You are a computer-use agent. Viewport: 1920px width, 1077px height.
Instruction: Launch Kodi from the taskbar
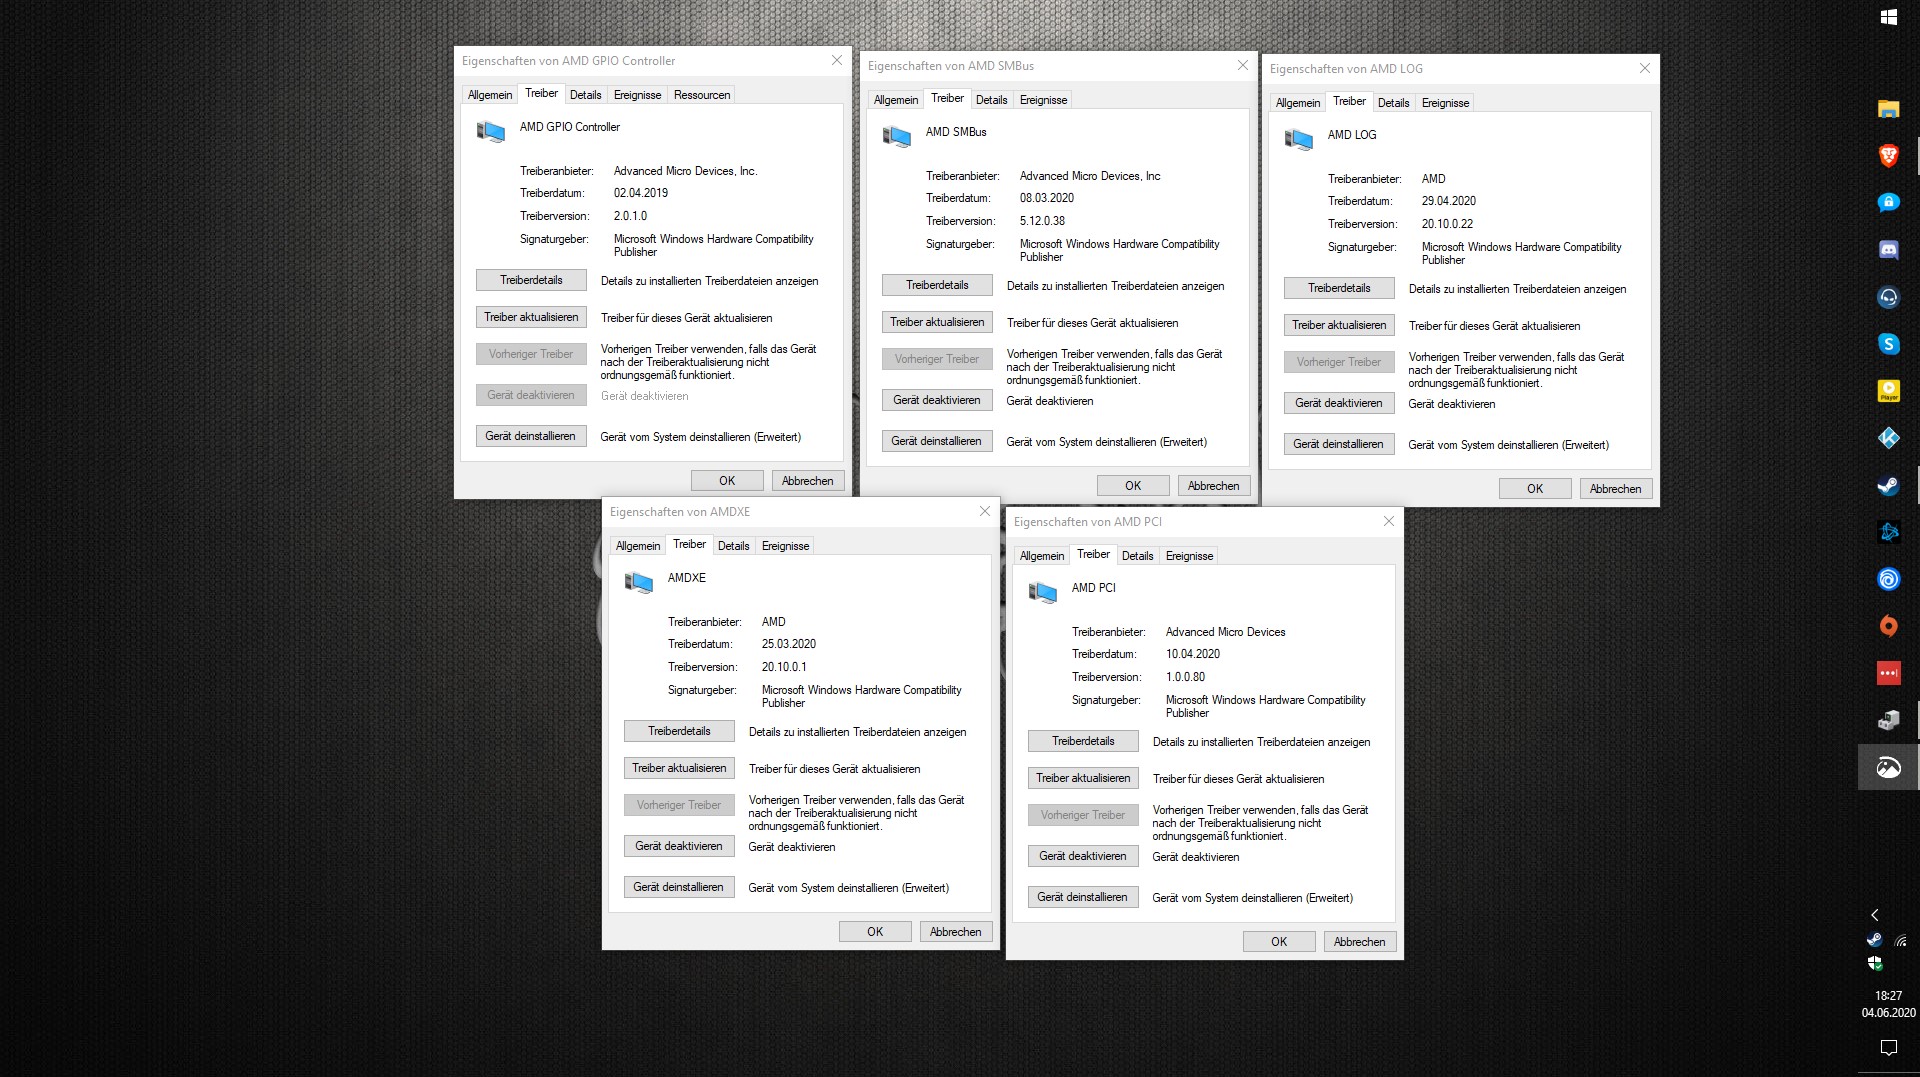[x=1888, y=438]
